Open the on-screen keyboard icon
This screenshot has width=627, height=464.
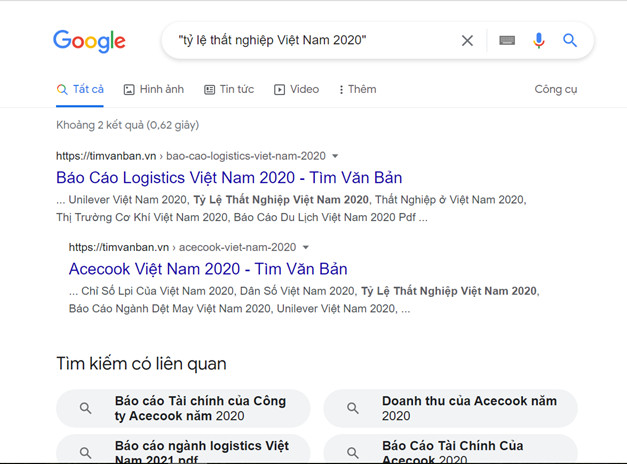coord(507,40)
